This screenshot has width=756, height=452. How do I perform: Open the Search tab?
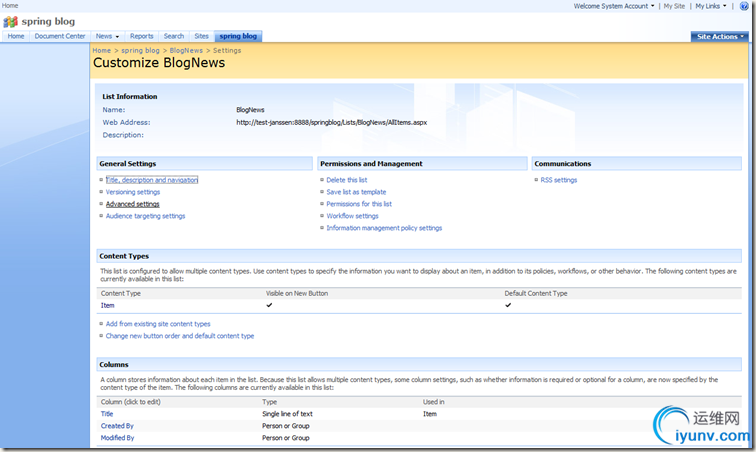tap(174, 36)
